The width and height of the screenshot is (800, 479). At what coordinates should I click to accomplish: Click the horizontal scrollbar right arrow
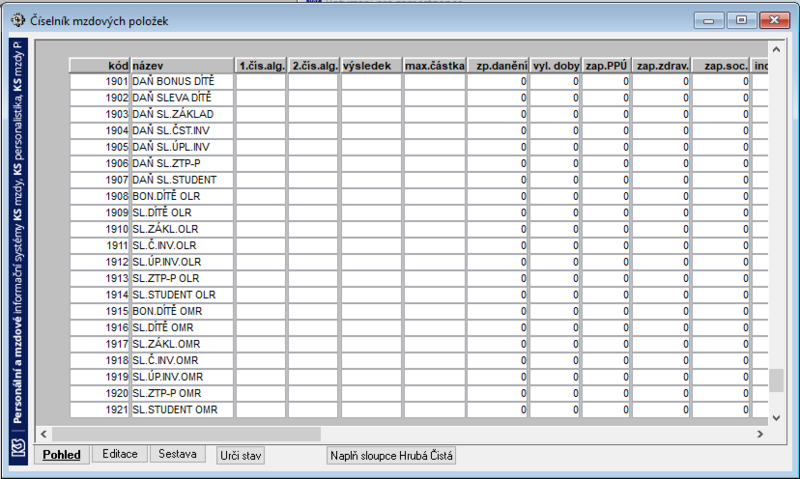(x=760, y=434)
